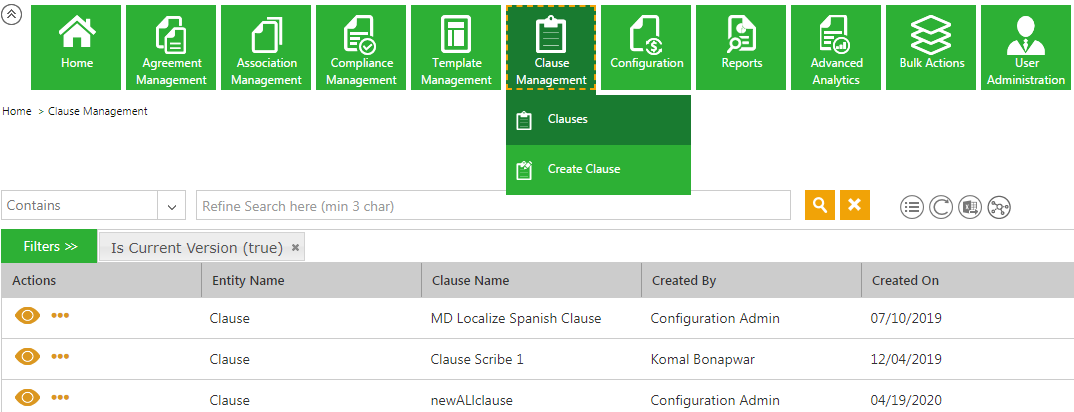Image resolution: width=1074 pixels, height=412 pixels.
Task: Remove the Is Current Version filter tag
Action: (x=295, y=247)
